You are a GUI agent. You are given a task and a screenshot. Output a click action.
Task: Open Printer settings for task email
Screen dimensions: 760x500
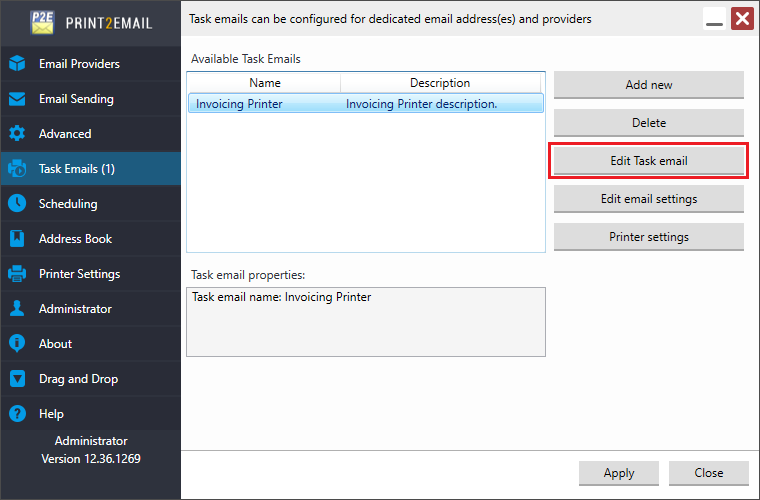pyautogui.click(x=648, y=237)
